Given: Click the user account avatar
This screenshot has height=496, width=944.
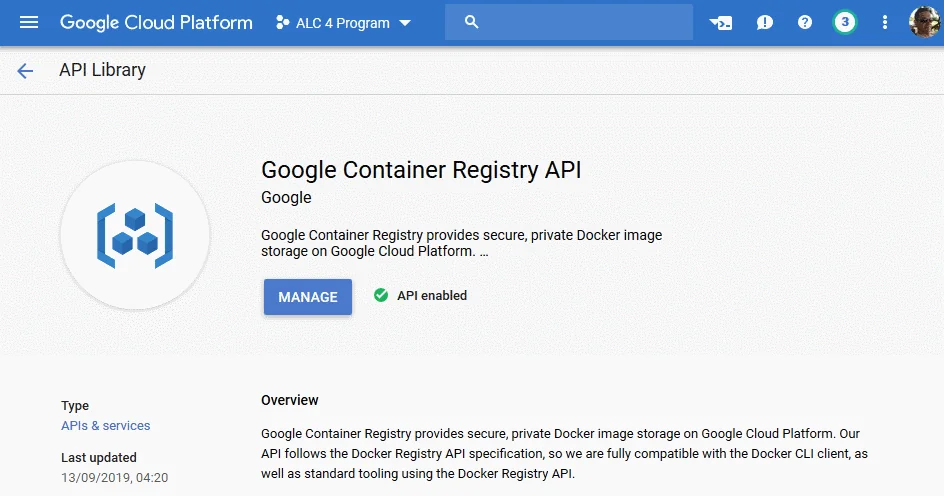Looking at the screenshot, I should [924, 22].
